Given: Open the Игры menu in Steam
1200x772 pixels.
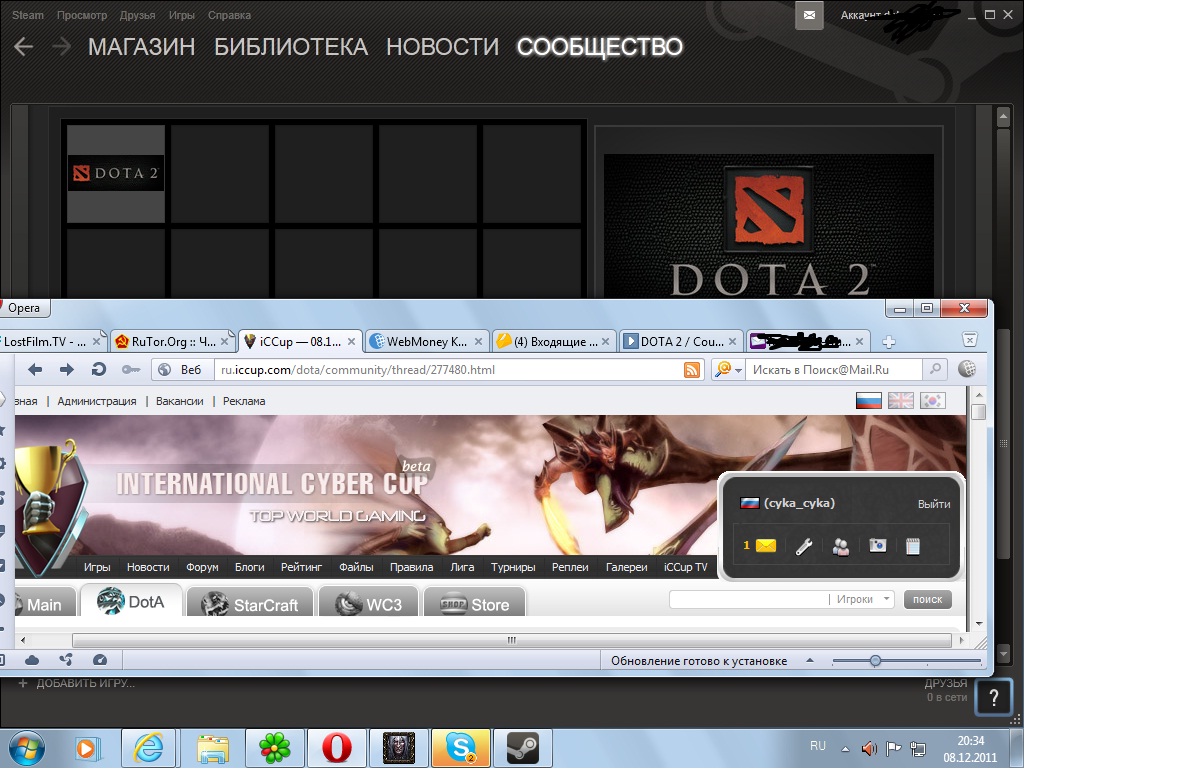Looking at the screenshot, I should pos(181,15).
